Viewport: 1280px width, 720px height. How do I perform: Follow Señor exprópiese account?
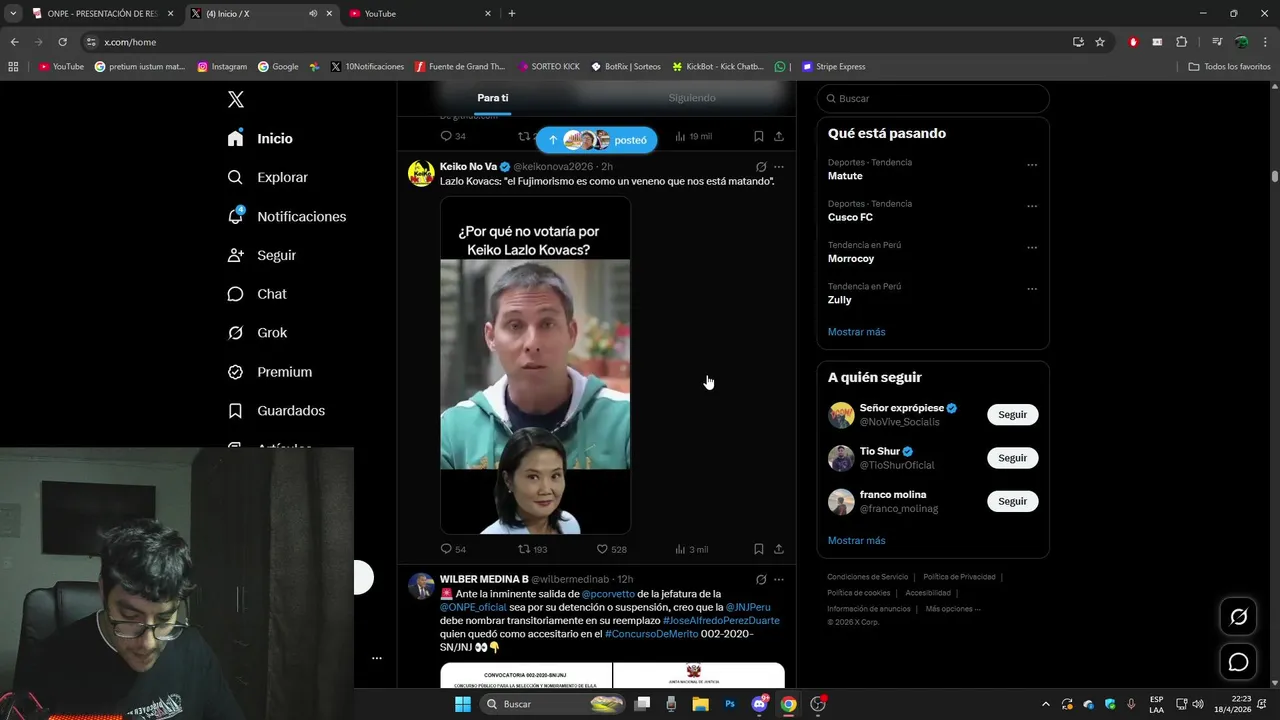(1012, 415)
